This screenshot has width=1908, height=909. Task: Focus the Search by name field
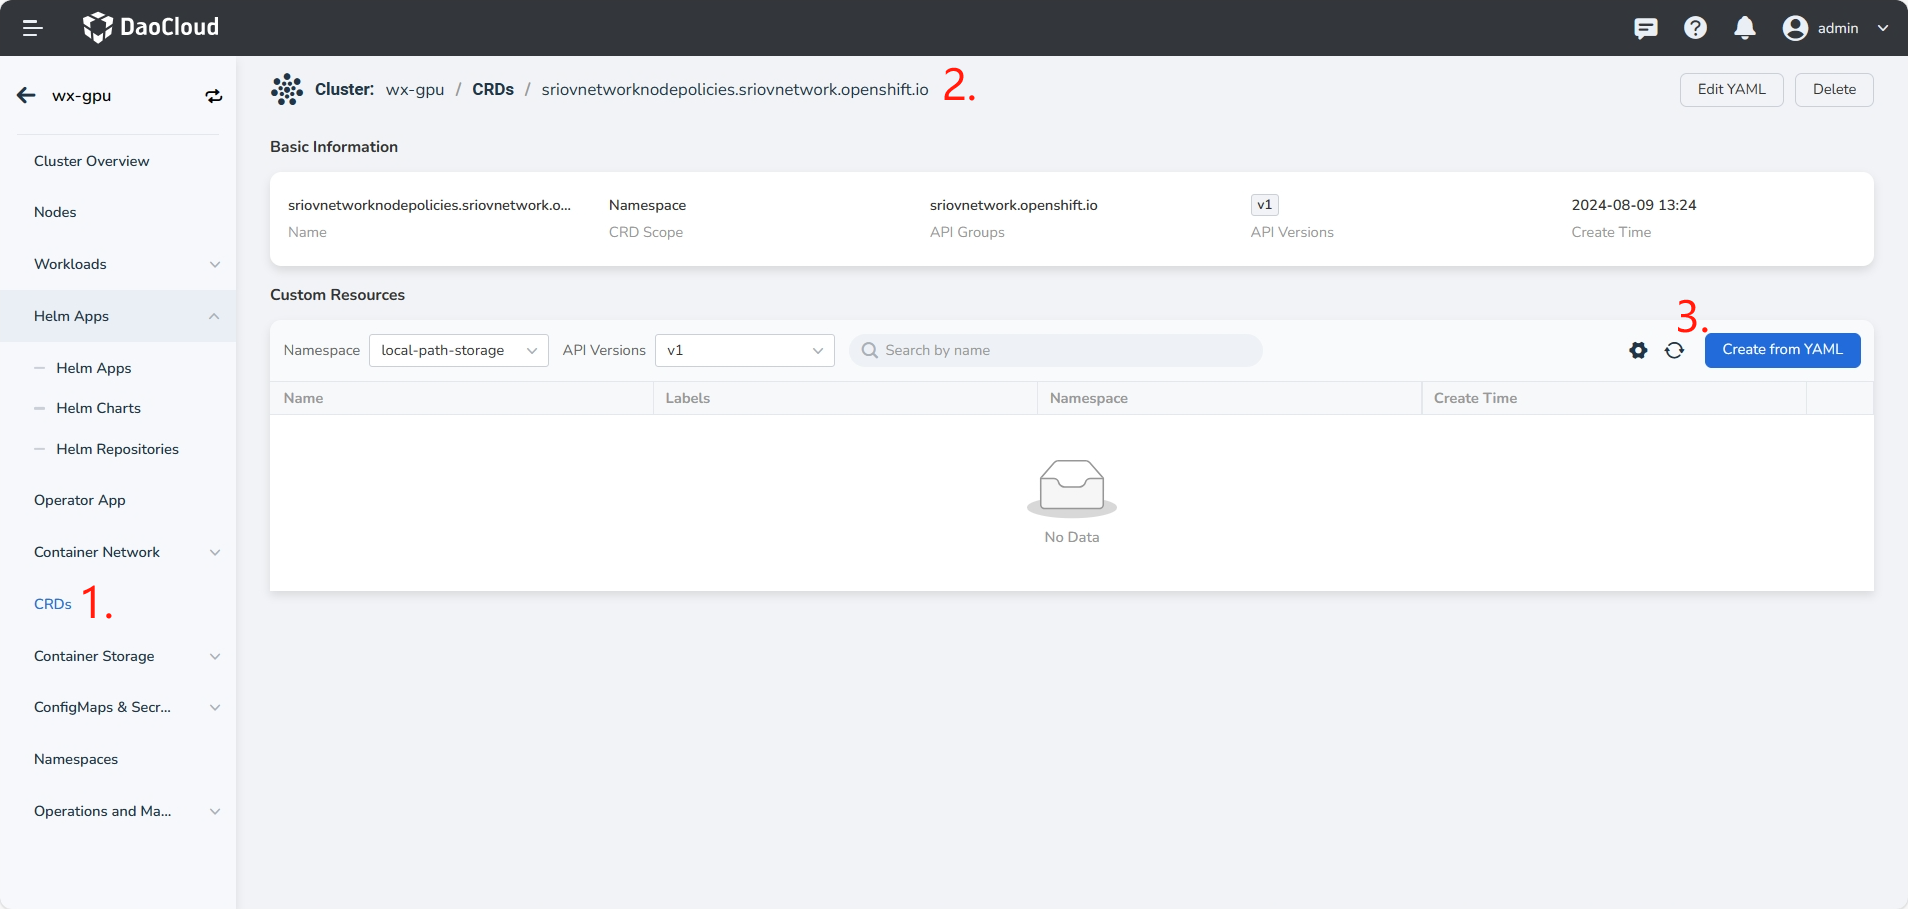1060,350
